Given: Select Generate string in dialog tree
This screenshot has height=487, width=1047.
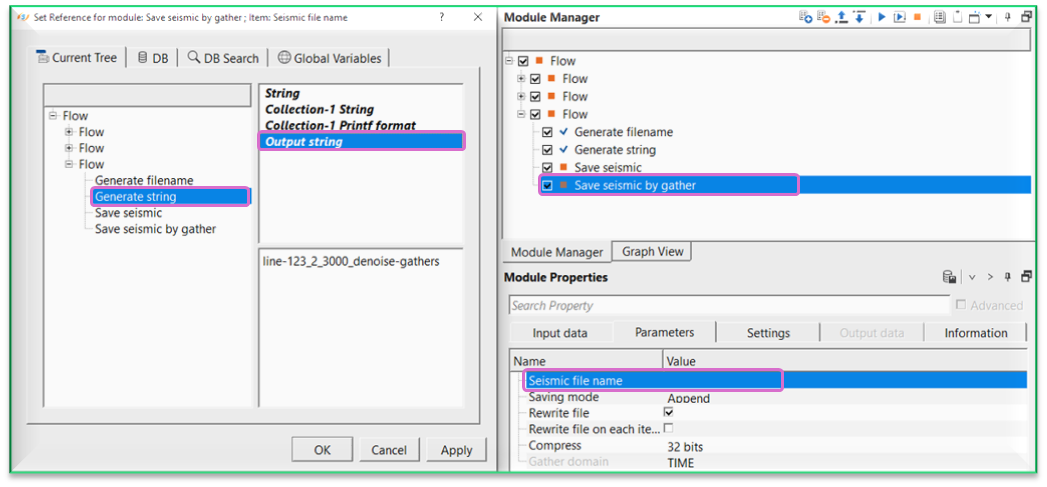Looking at the screenshot, I should [x=136, y=196].
